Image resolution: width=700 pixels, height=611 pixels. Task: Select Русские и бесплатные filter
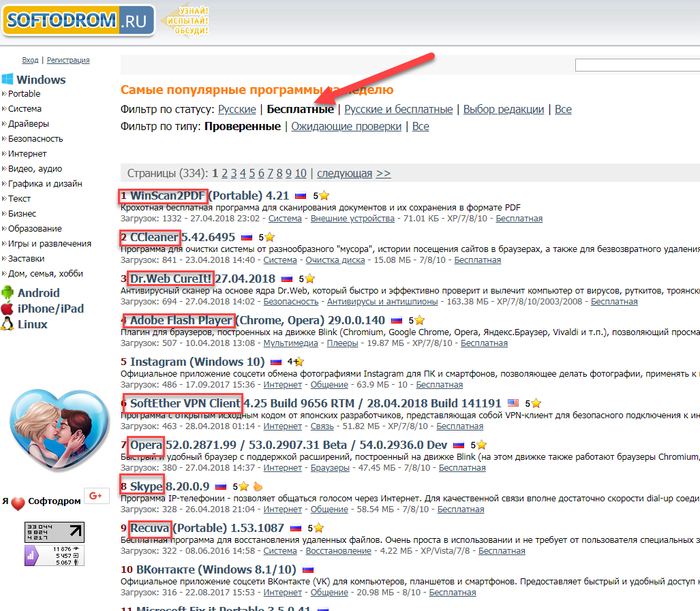(398, 109)
